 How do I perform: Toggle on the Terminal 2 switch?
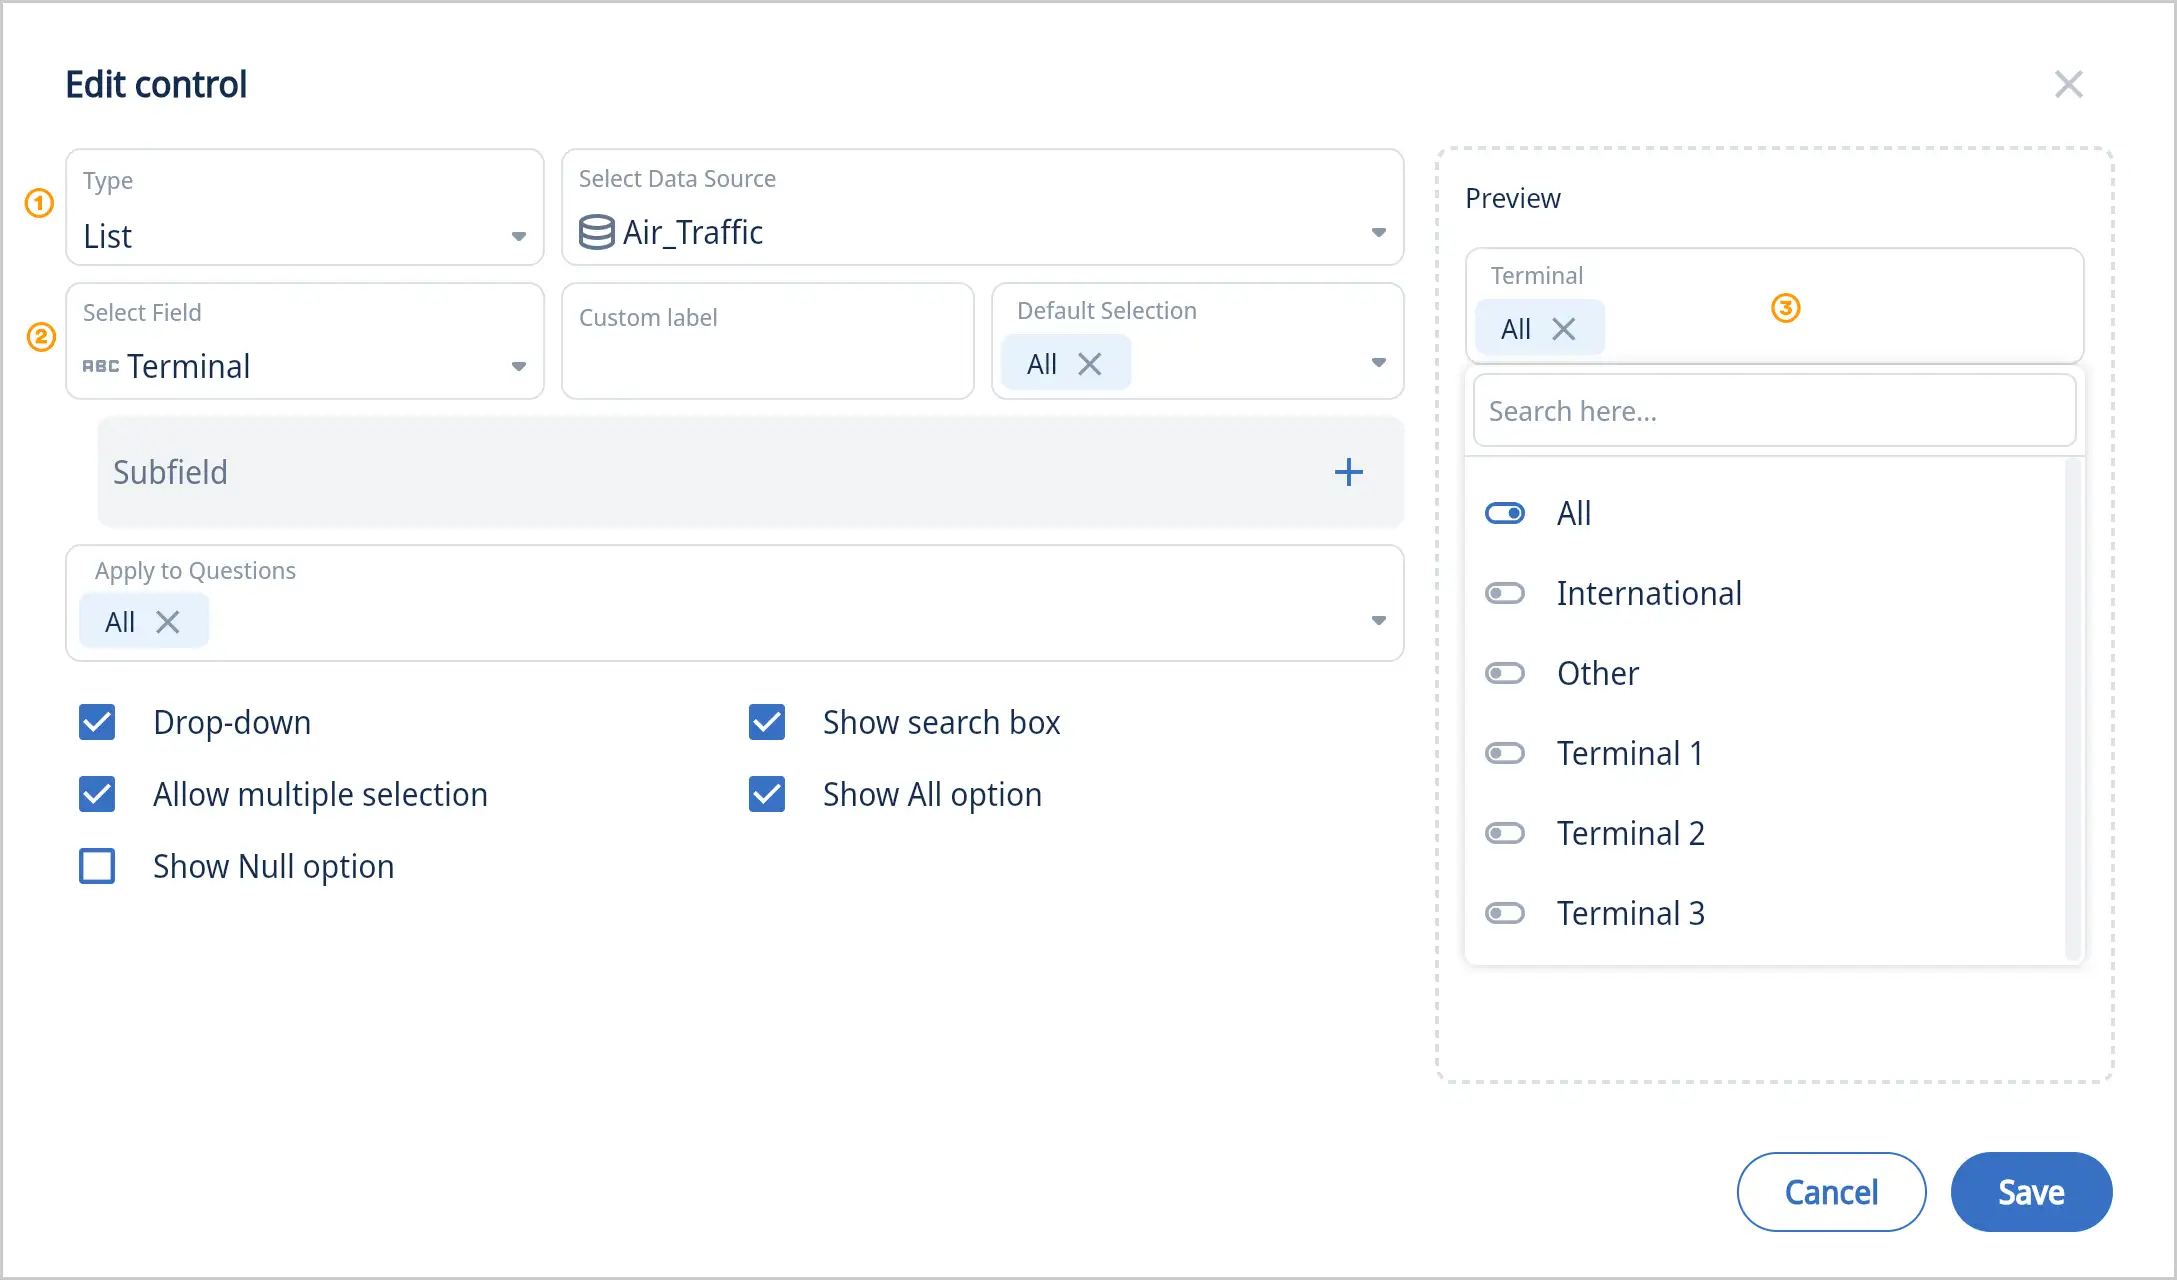click(x=1505, y=833)
